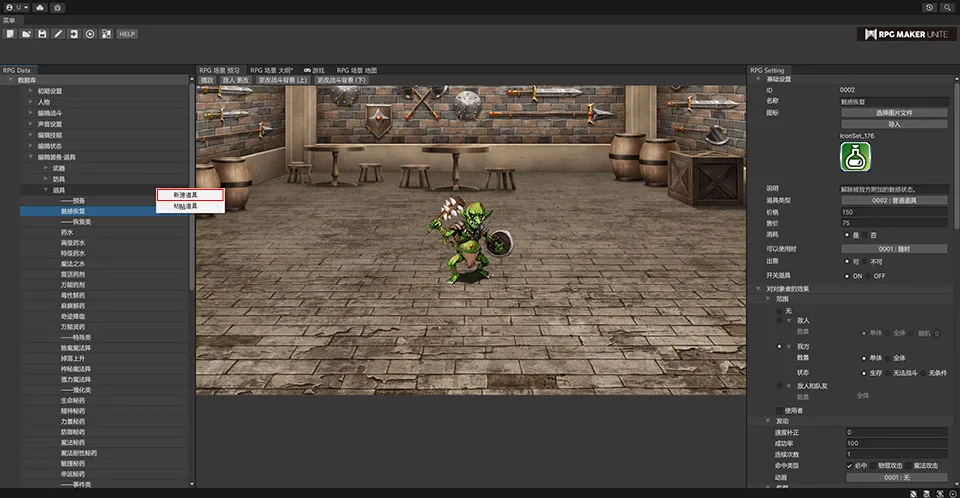Click the save floppy disk icon
The image size is (960, 498).
point(41,34)
